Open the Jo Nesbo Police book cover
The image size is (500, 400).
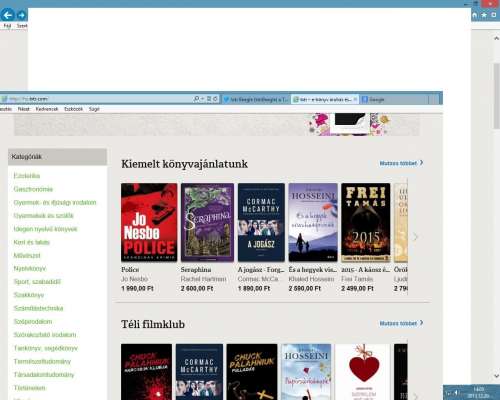click(149, 222)
